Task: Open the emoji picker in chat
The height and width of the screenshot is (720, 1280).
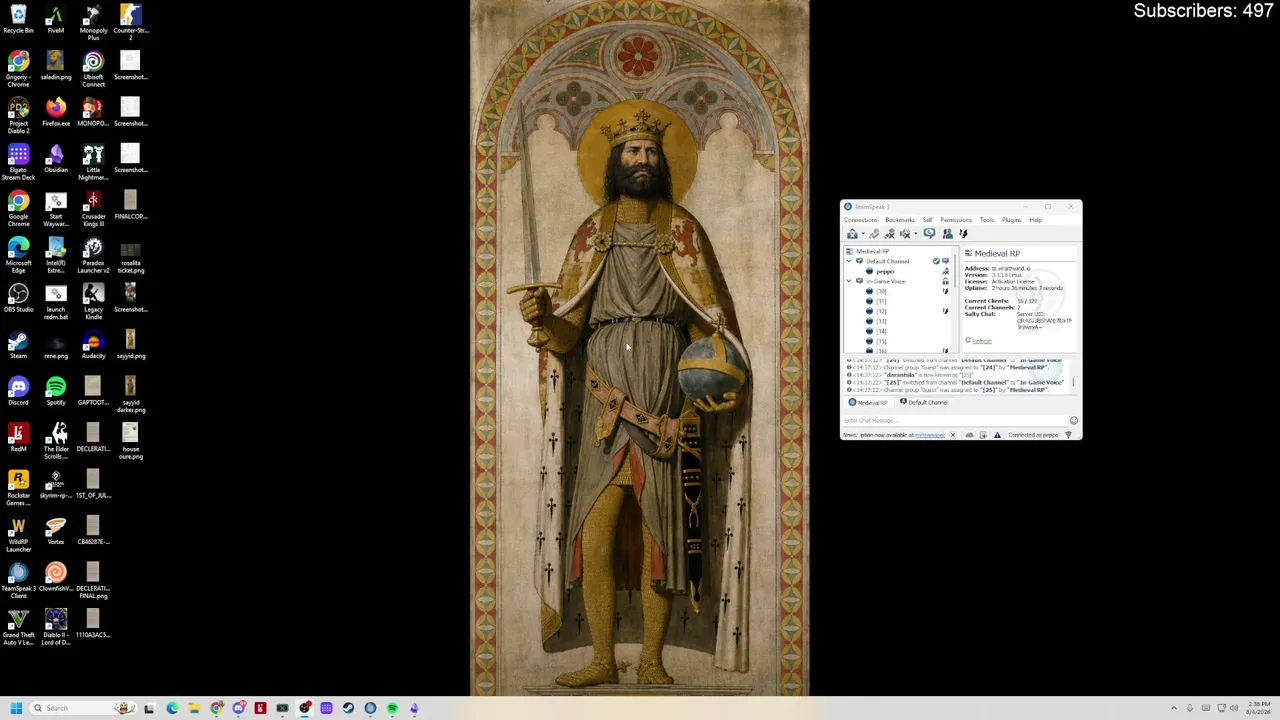Action: click(1073, 421)
